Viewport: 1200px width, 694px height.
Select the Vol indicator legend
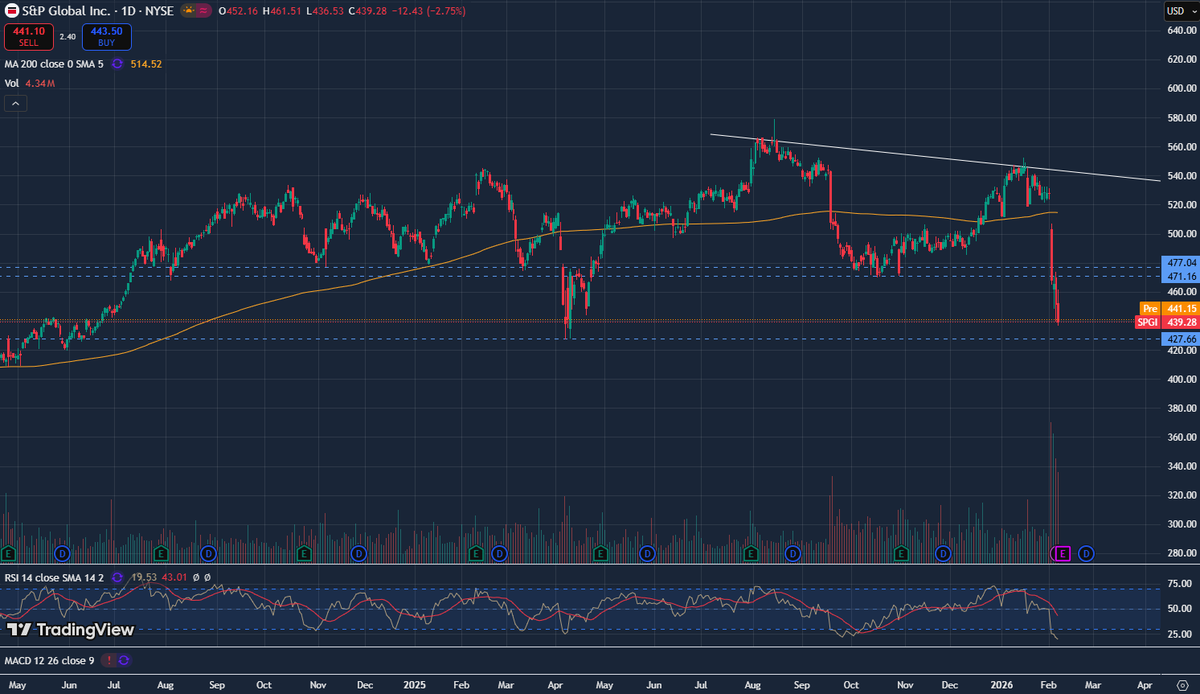11,83
